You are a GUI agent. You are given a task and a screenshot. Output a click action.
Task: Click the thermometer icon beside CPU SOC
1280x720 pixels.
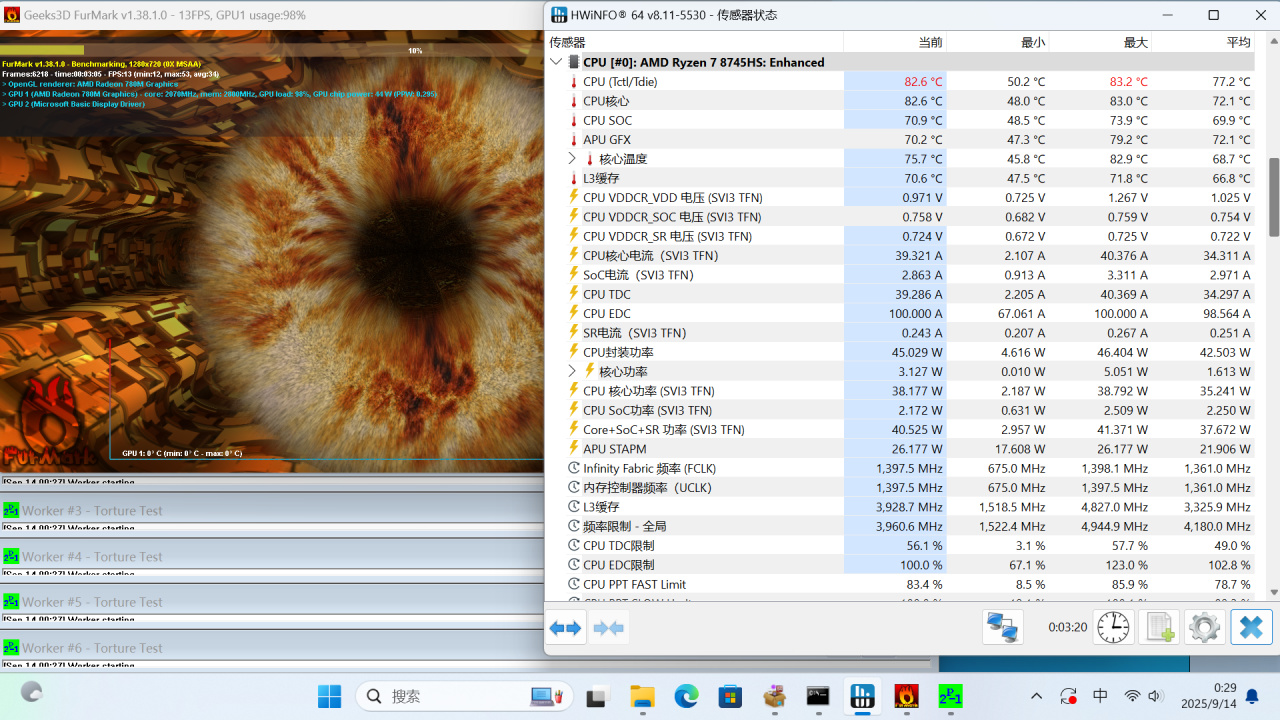[574, 120]
